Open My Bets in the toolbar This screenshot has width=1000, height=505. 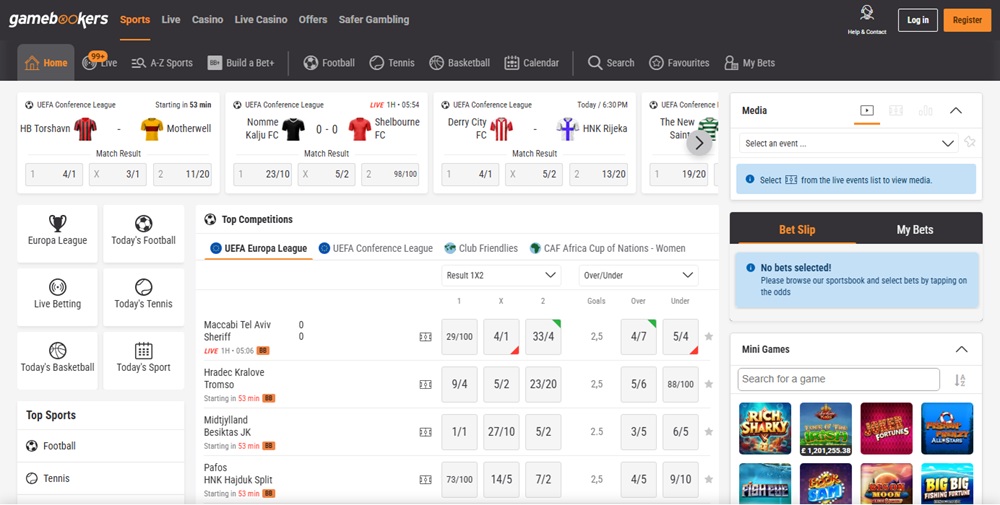tap(750, 62)
